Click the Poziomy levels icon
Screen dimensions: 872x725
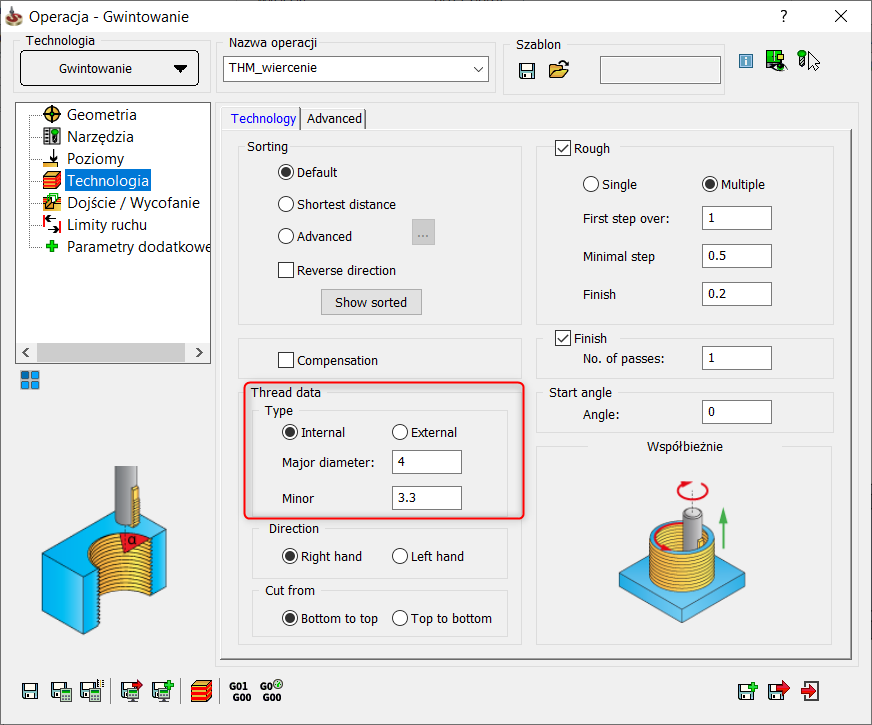(x=51, y=158)
